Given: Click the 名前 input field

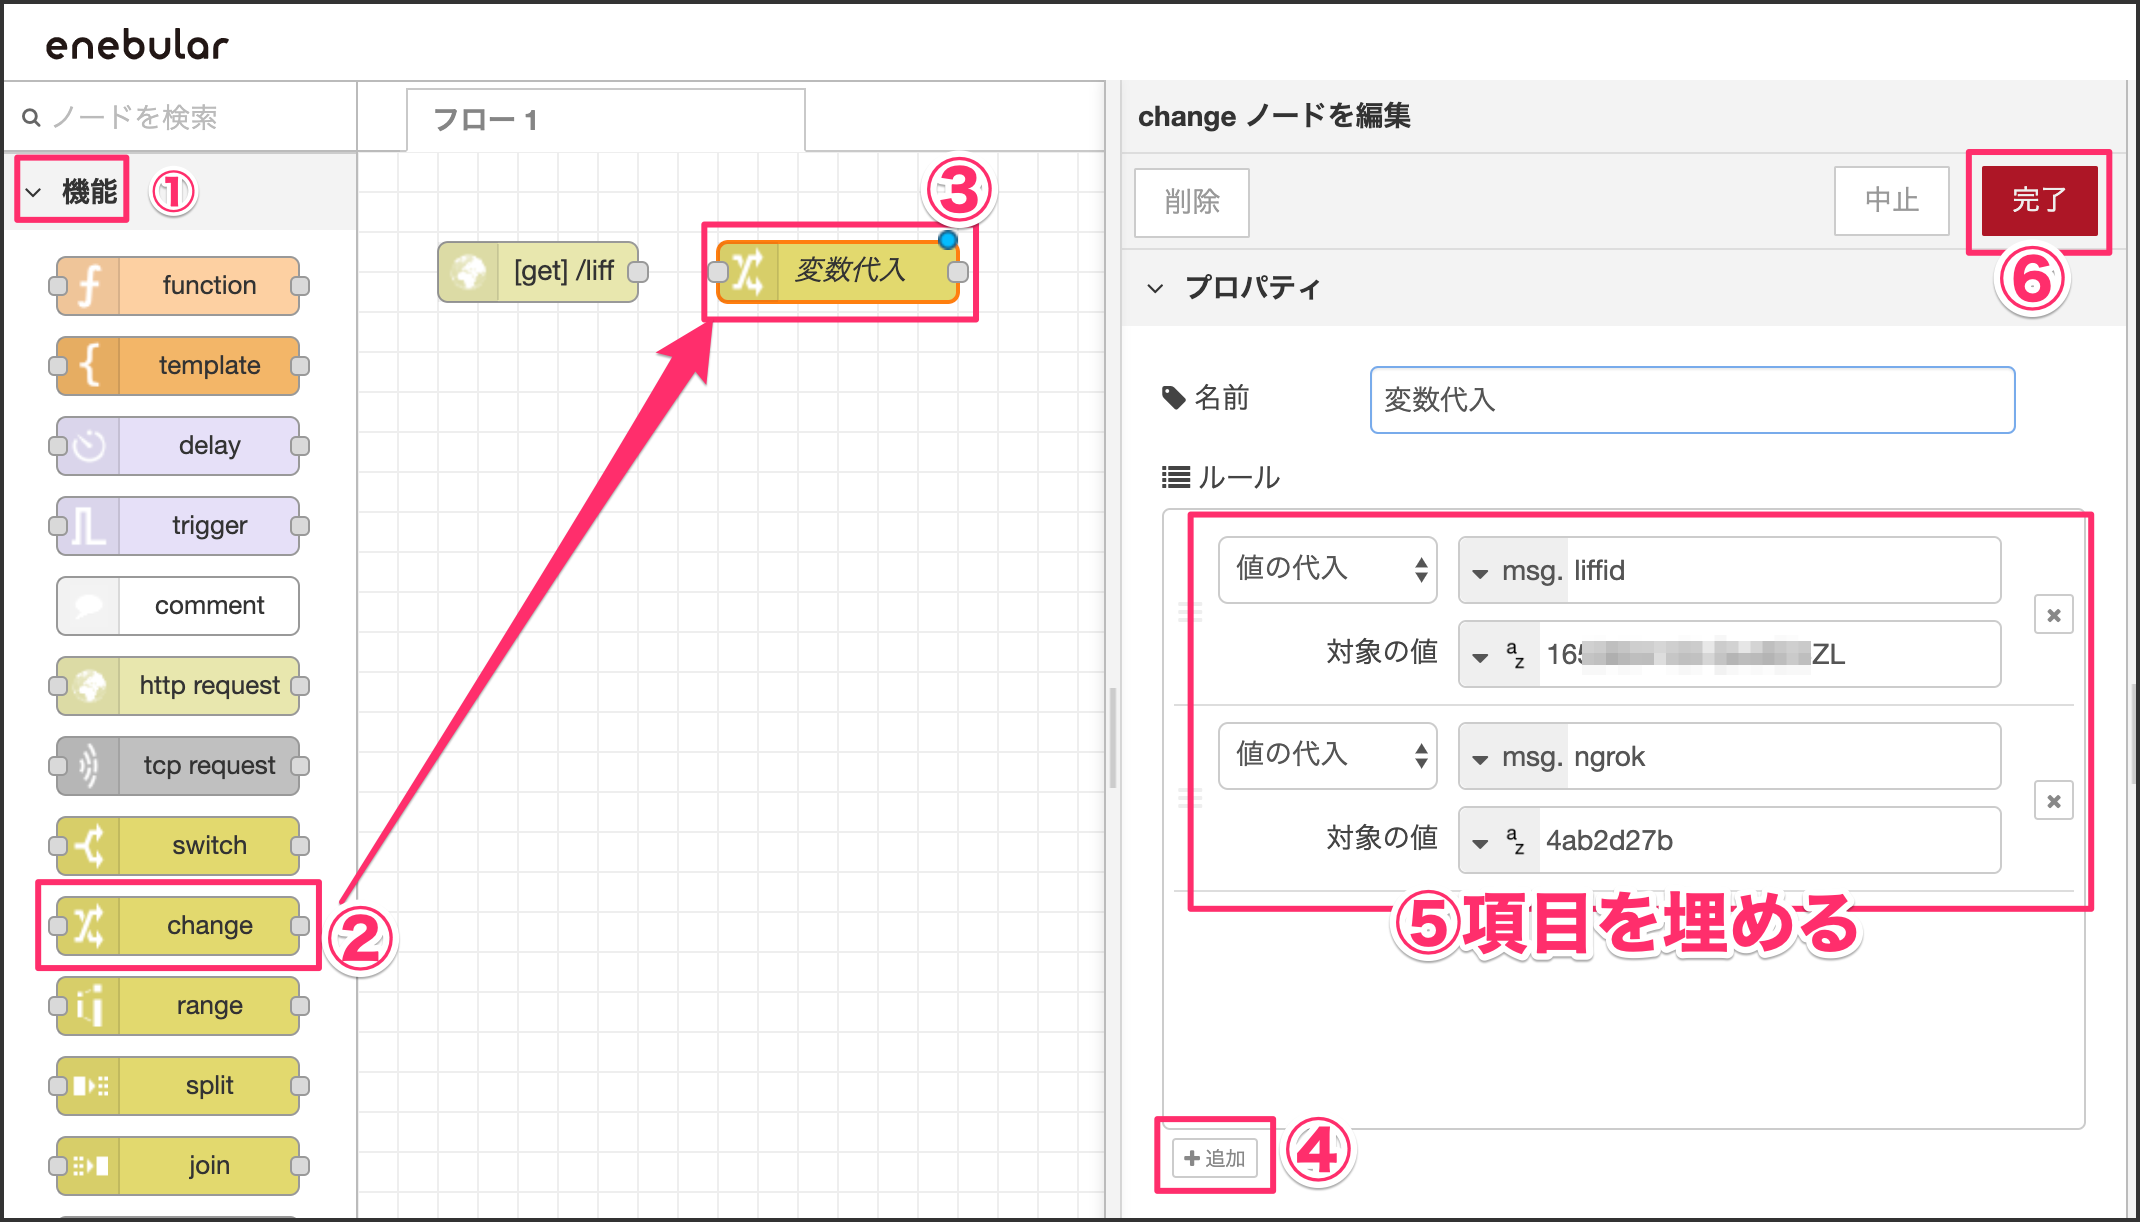Looking at the screenshot, I should coord(1692,400).
